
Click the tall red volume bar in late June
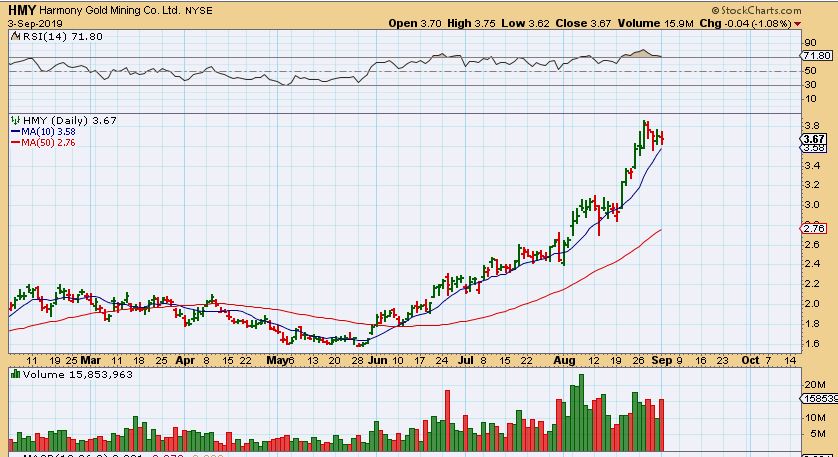(x=447, y=421)
